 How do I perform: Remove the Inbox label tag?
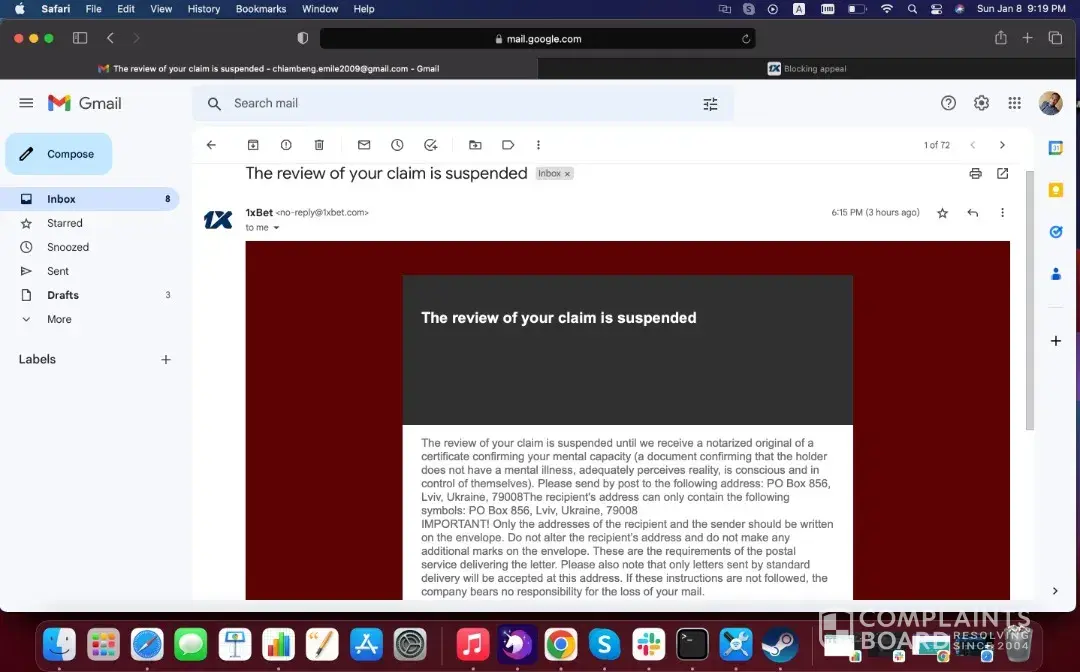click(567, 174)
